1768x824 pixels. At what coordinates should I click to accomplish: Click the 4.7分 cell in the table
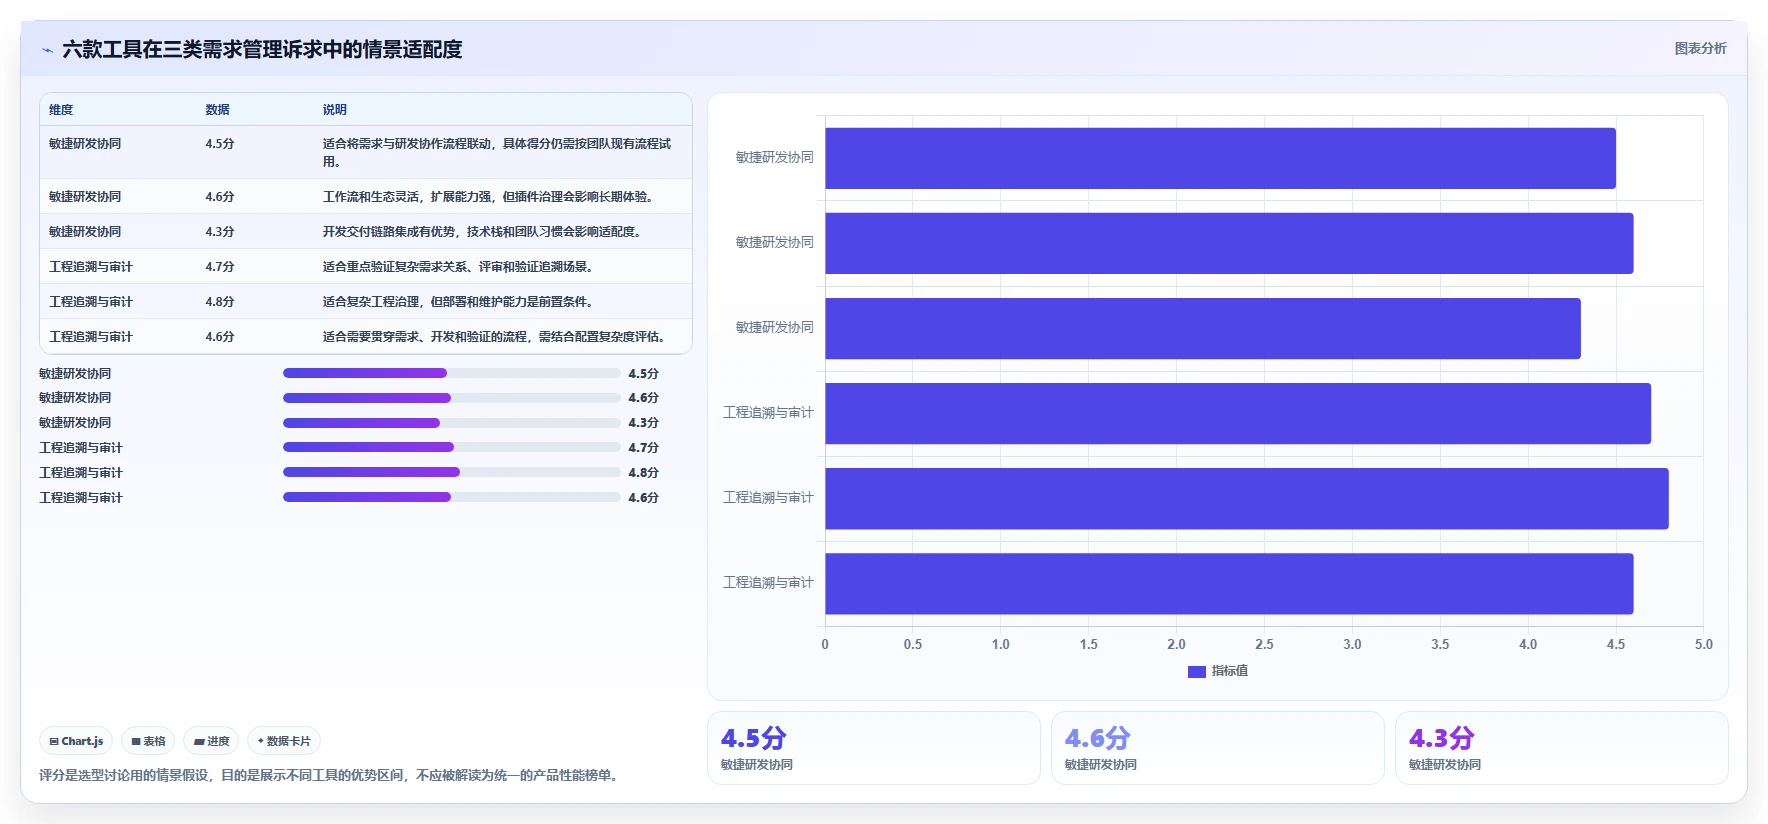tap(220, 267)
